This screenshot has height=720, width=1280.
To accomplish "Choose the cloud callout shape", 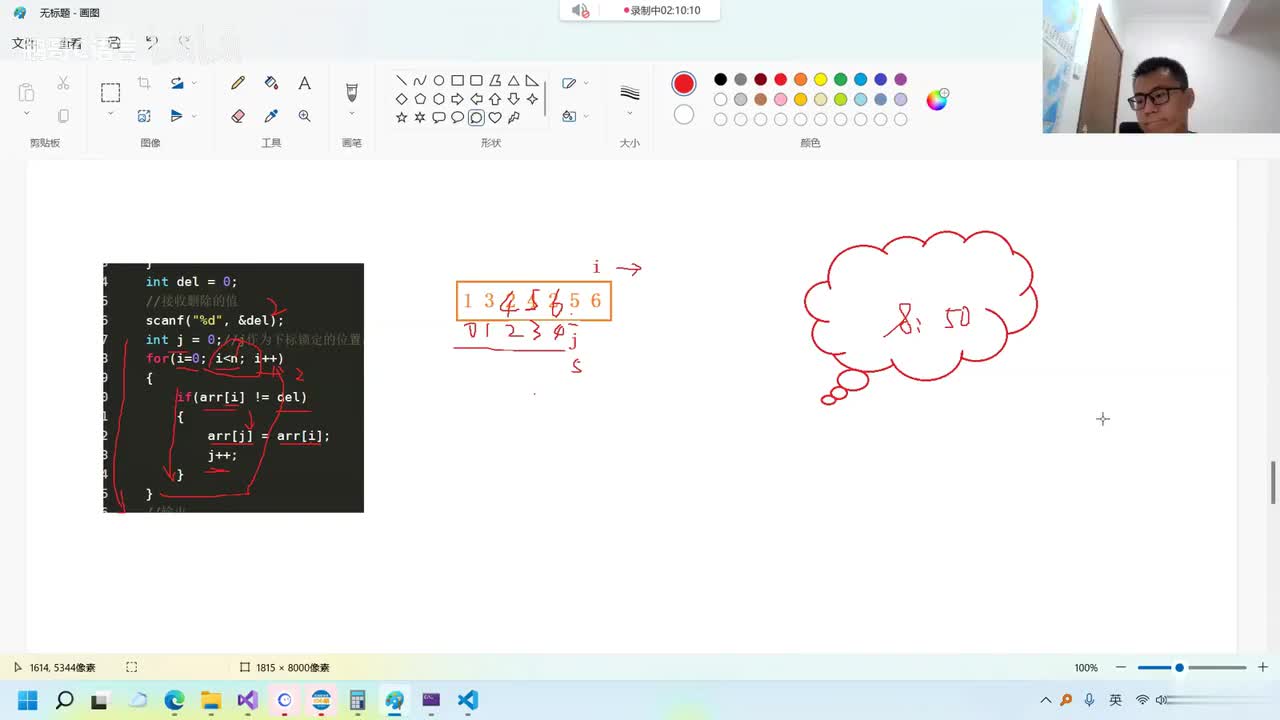I will tap(476, 117).
